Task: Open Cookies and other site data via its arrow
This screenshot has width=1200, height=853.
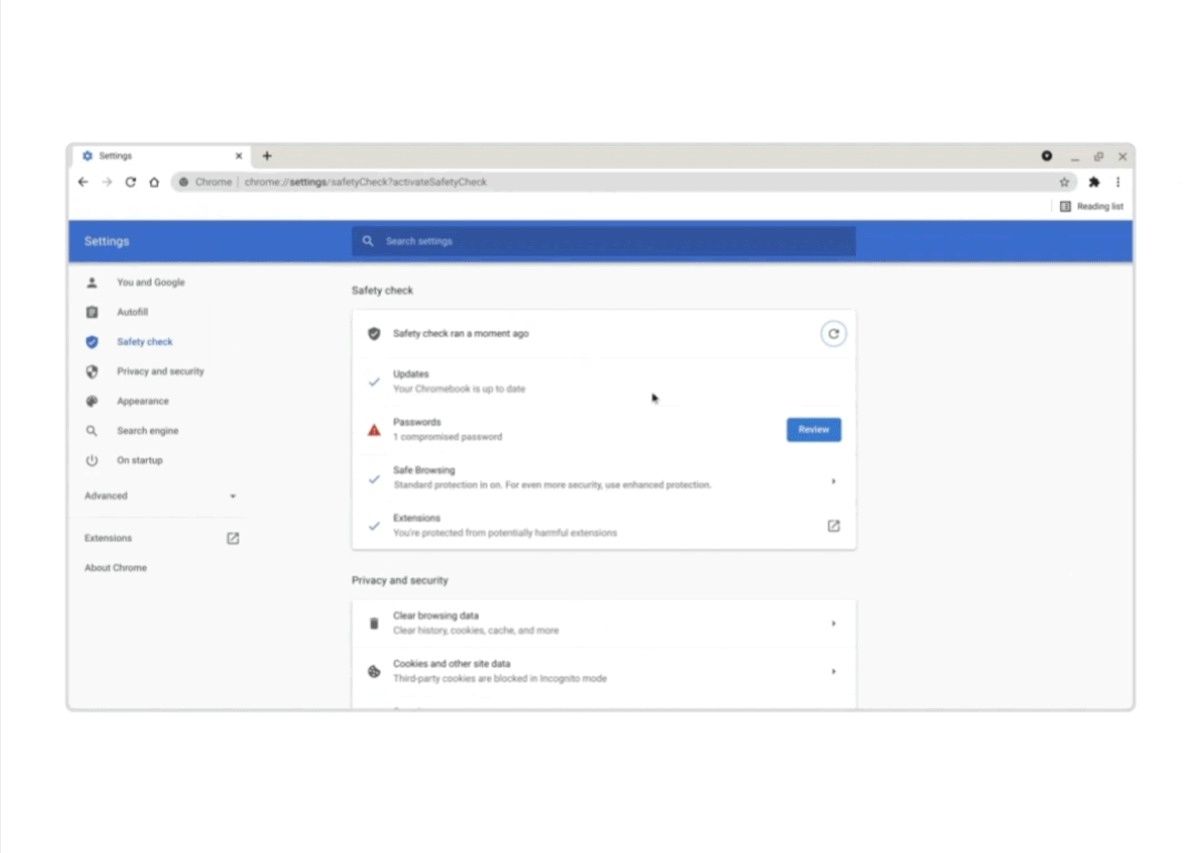Action: tap(833, 671)
